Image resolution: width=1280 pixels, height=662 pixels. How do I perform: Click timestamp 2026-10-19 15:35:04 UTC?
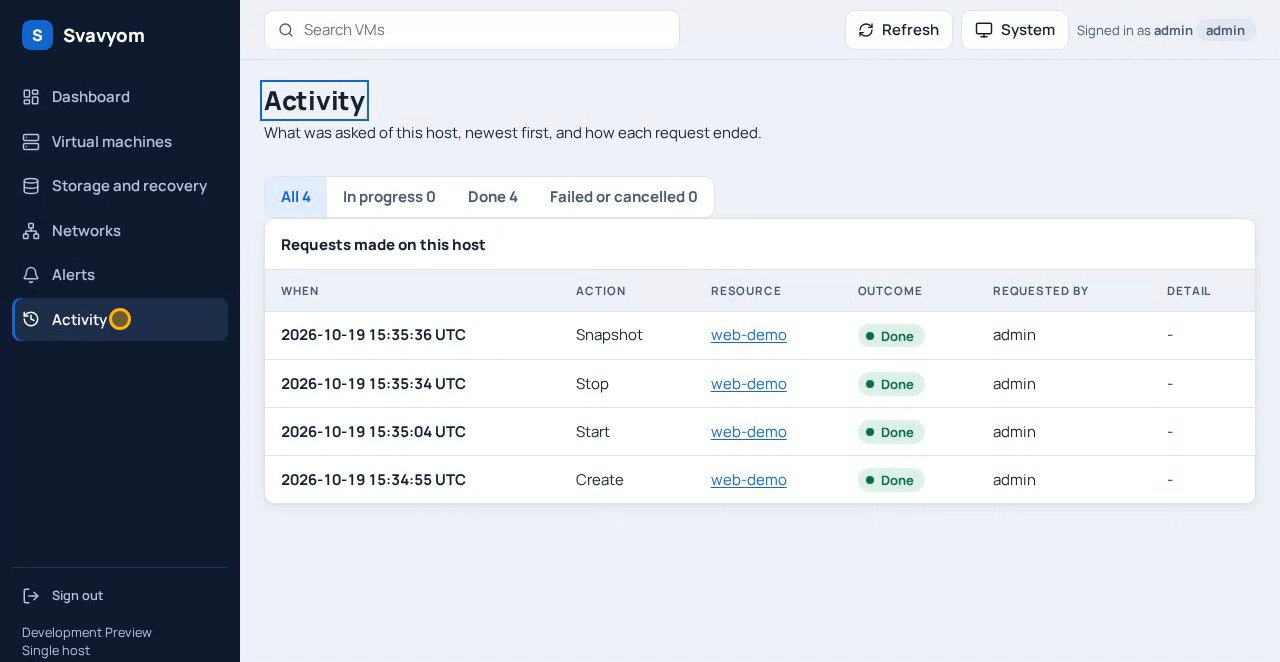pos(373,432)
